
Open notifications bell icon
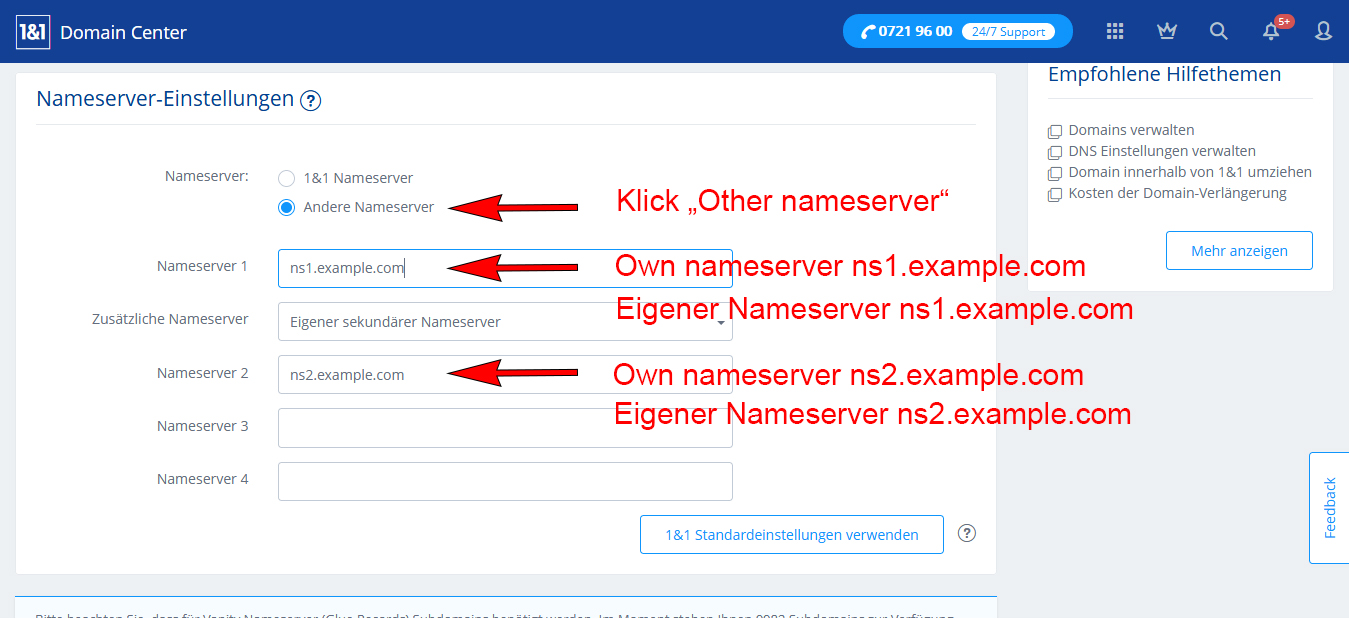pyautogui.click(x=1271, y=31)
